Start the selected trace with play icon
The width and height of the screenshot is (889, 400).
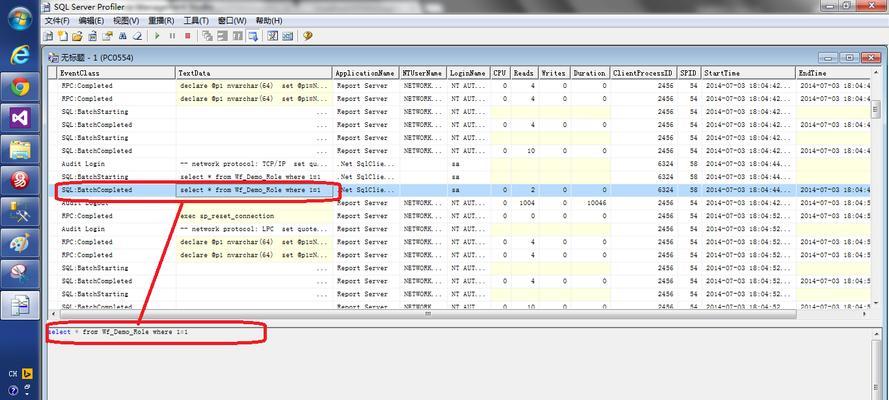click(x=157, y=36)
